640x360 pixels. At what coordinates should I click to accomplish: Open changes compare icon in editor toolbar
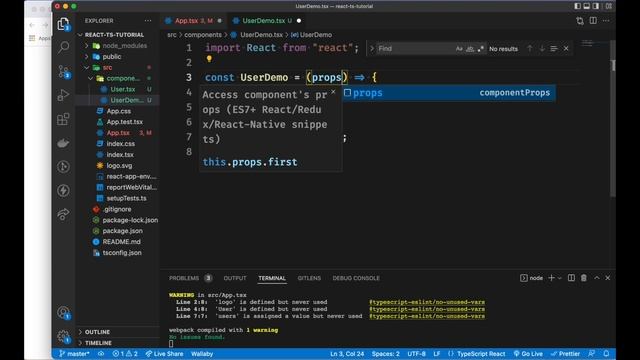pyautogui.click(x=580, y=21)
